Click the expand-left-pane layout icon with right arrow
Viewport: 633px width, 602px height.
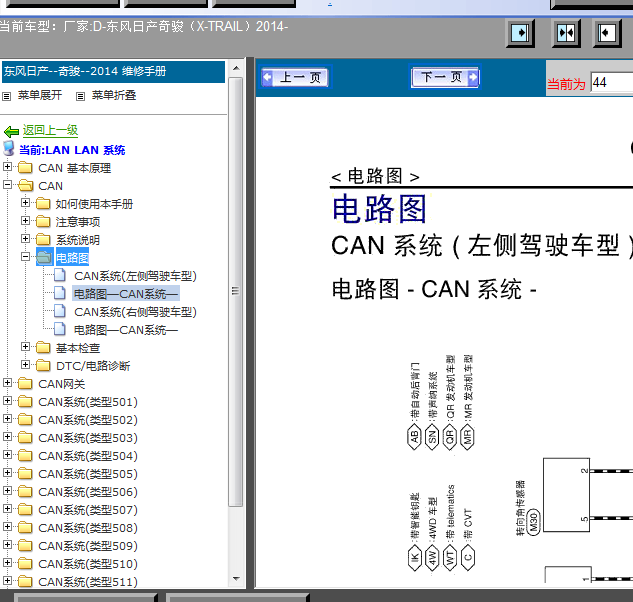click(x=520, y=33)
